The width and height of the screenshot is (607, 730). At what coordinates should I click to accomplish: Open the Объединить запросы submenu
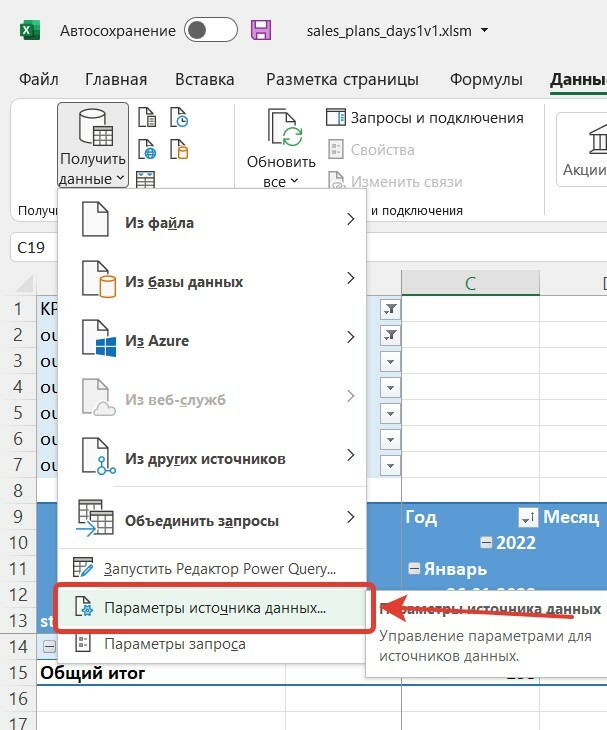(x=212, y=518)
